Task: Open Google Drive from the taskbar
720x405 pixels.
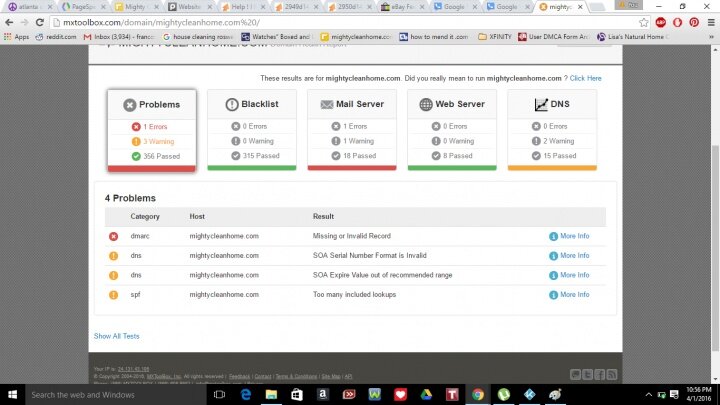Action: [x=426, y=394]
